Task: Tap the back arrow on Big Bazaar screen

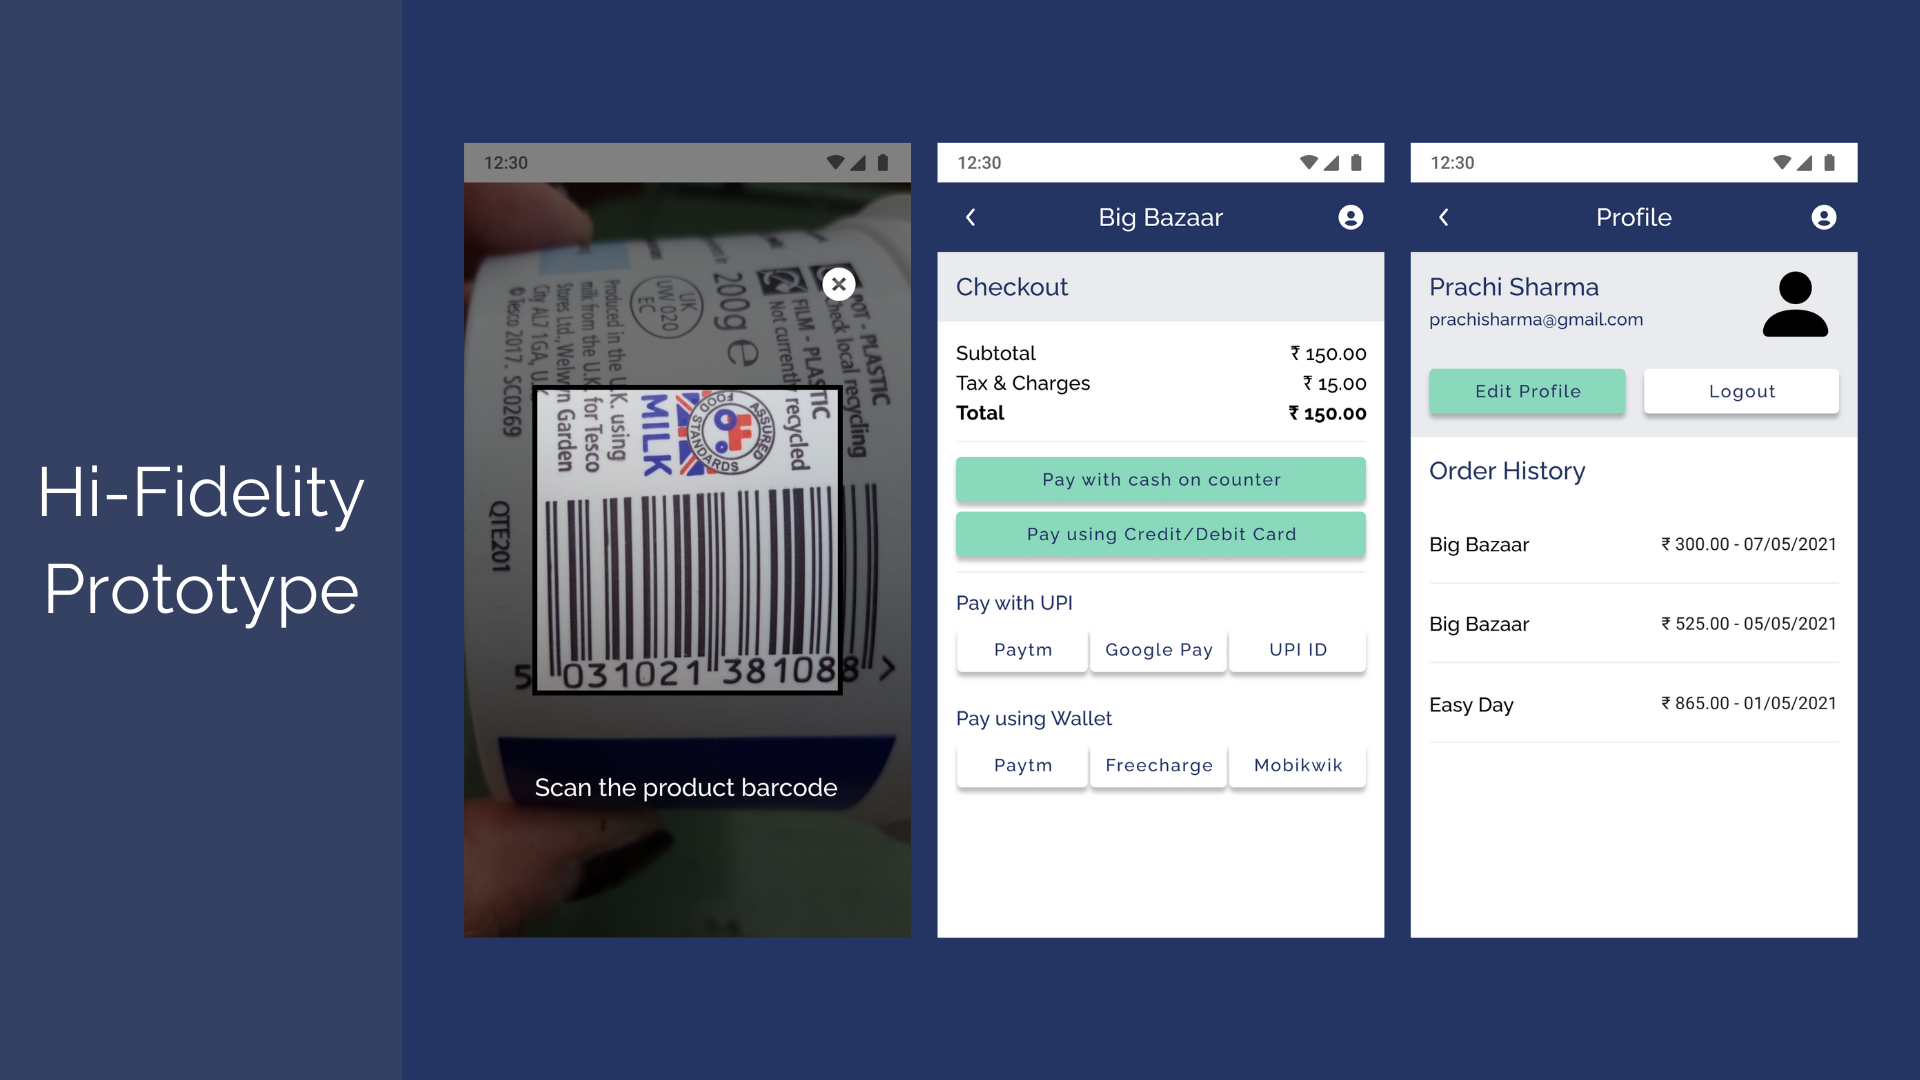Action: (x=972, y=216)
